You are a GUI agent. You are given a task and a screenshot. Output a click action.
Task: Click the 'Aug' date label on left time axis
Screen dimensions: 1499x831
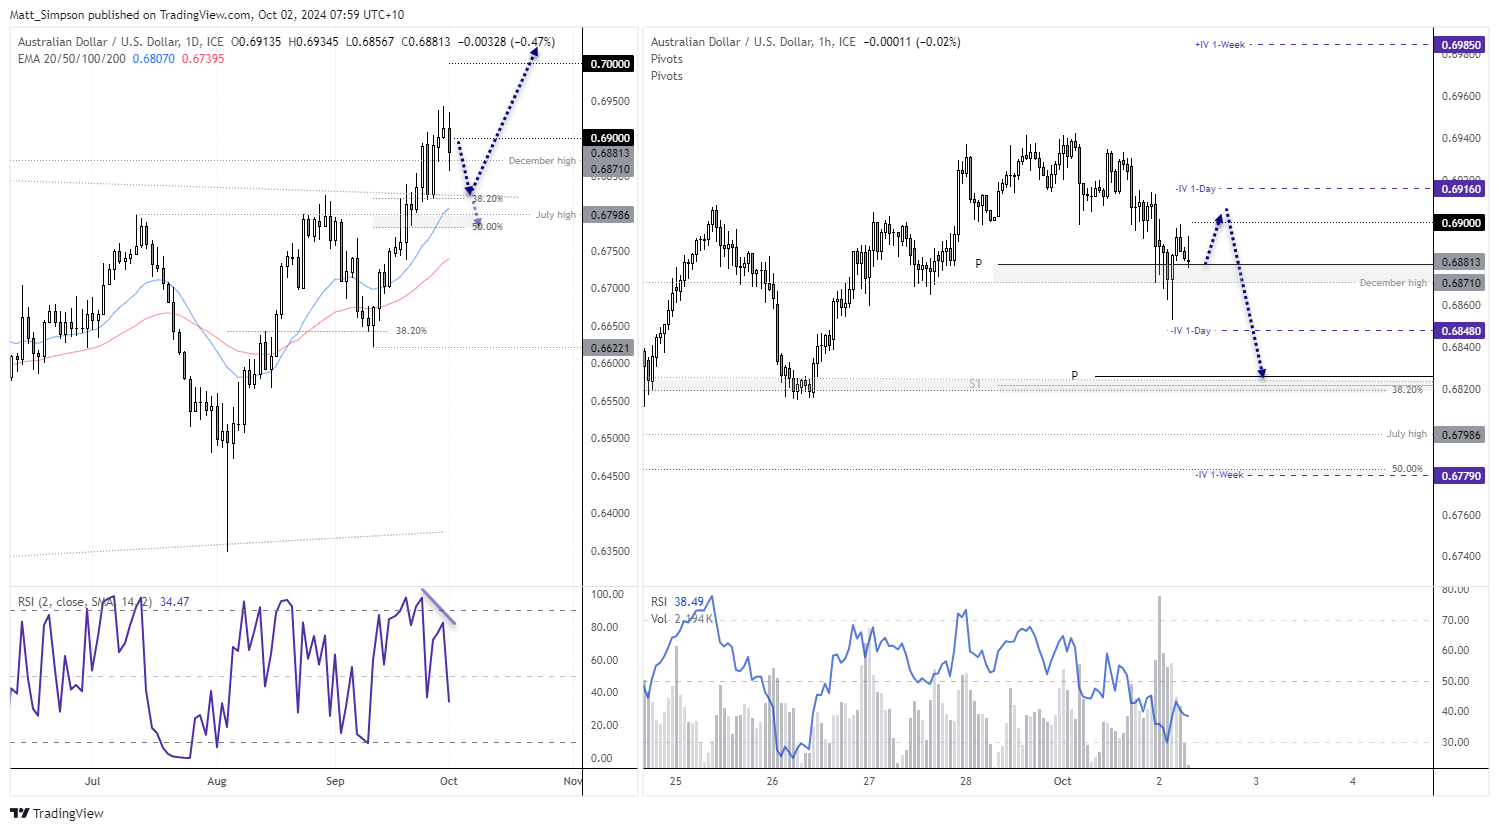(217, 781)
